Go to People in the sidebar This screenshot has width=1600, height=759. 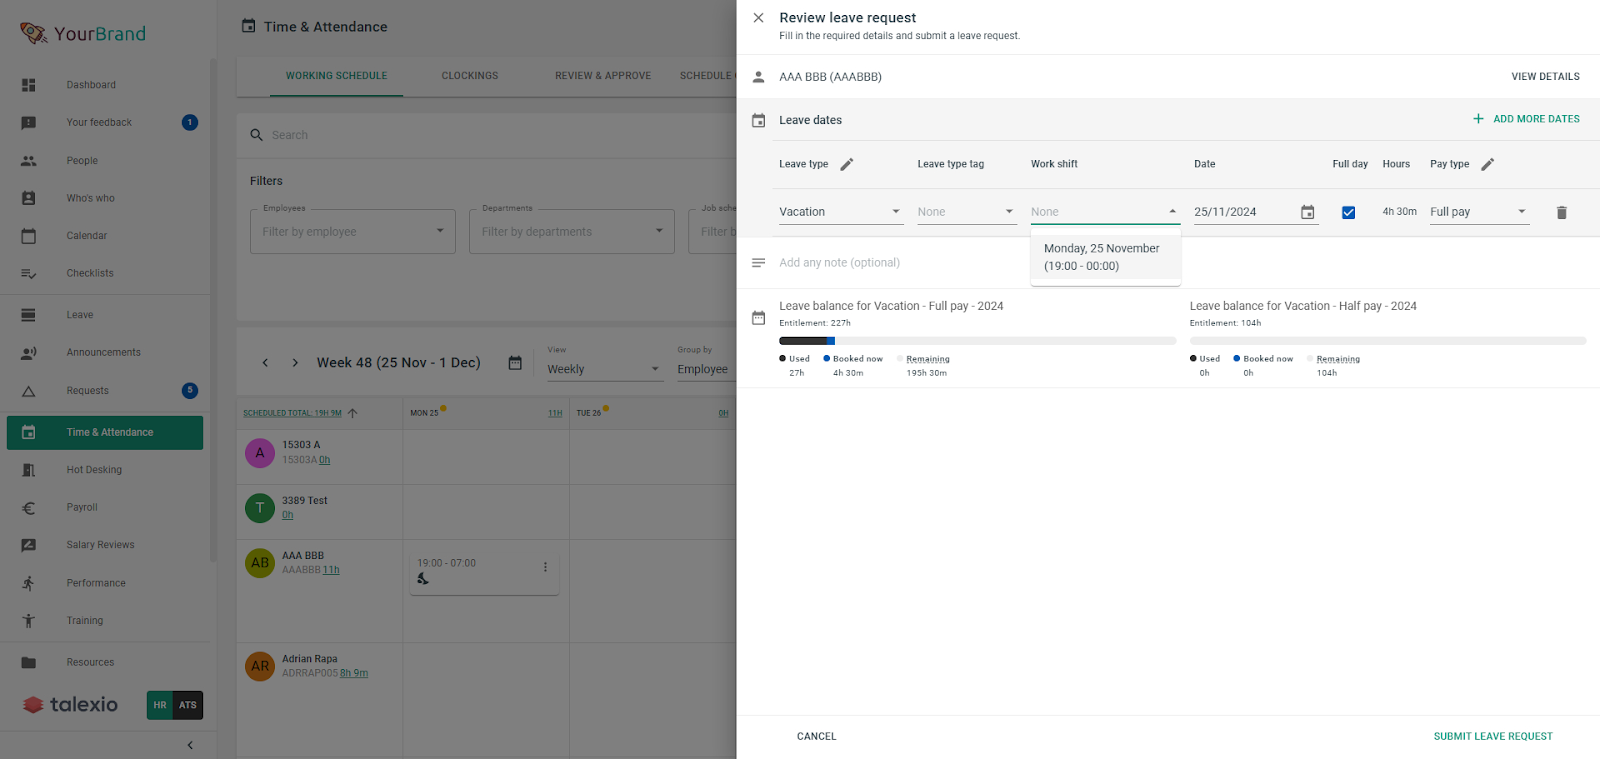pos(82,161)
